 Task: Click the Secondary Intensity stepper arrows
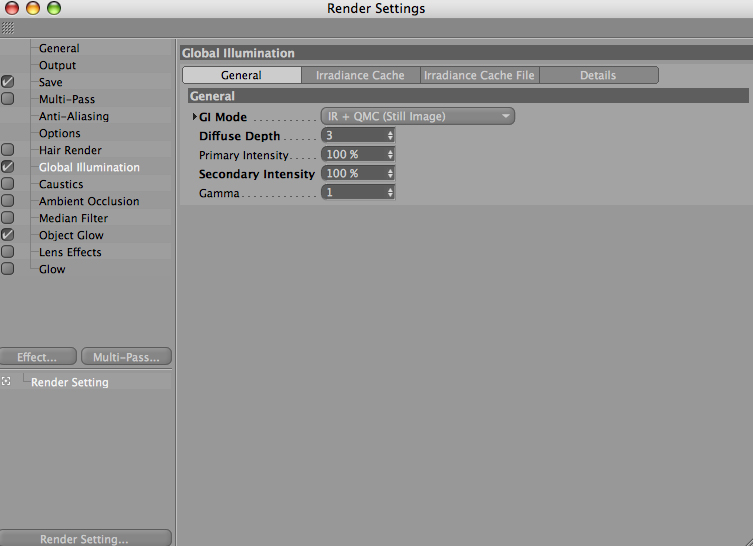(x=390, y=173)
